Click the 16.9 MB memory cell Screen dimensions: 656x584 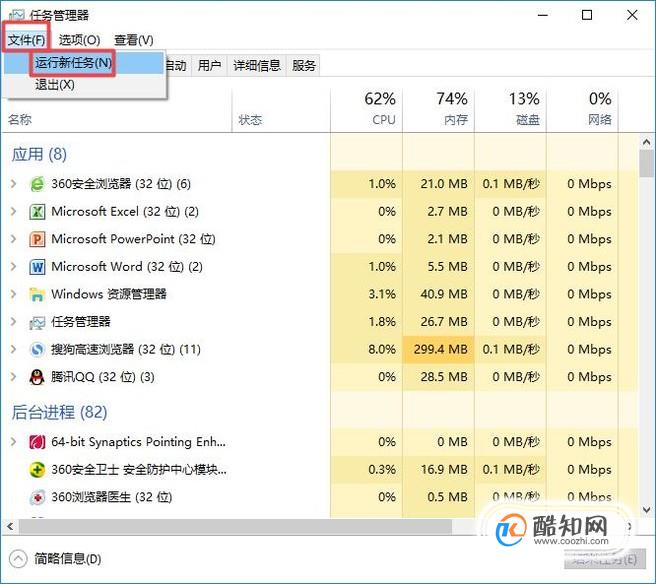tap(438, 469)
